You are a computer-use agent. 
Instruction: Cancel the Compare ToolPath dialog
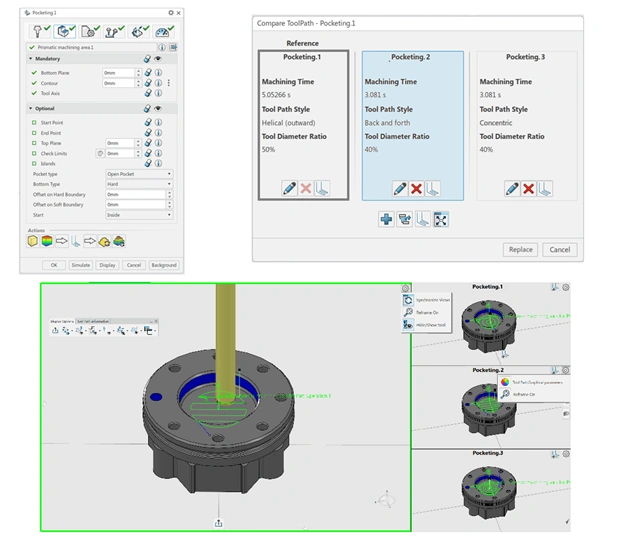(x=560, y=249)
